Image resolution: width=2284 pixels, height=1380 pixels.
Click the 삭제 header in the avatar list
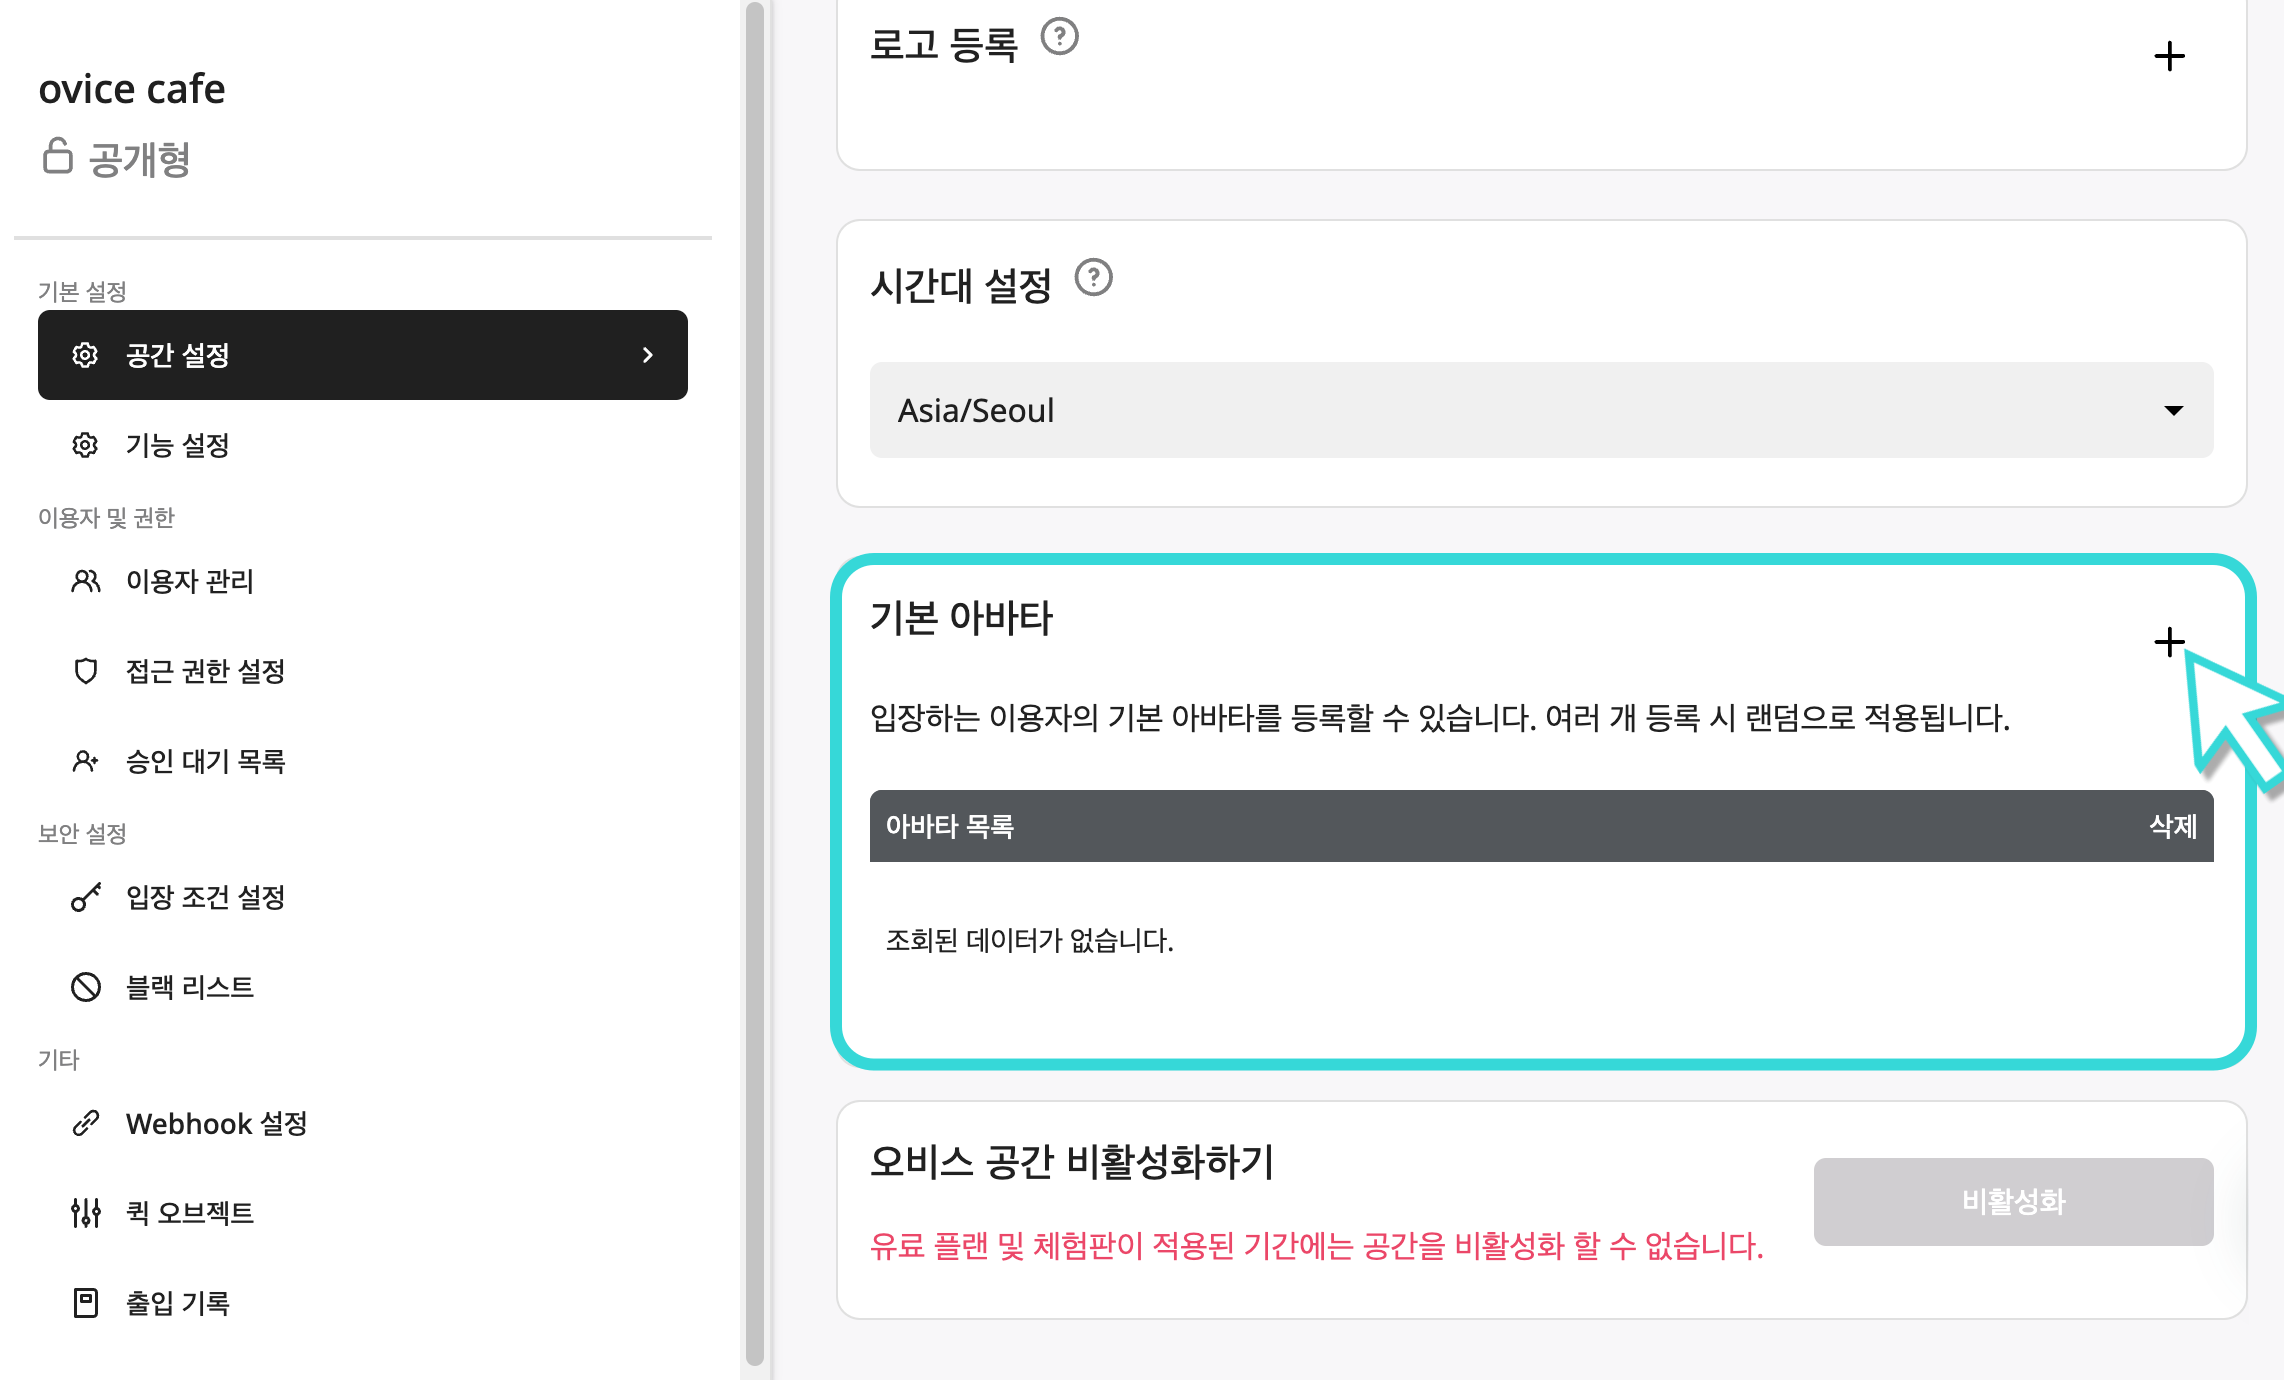coord(2172,826)
